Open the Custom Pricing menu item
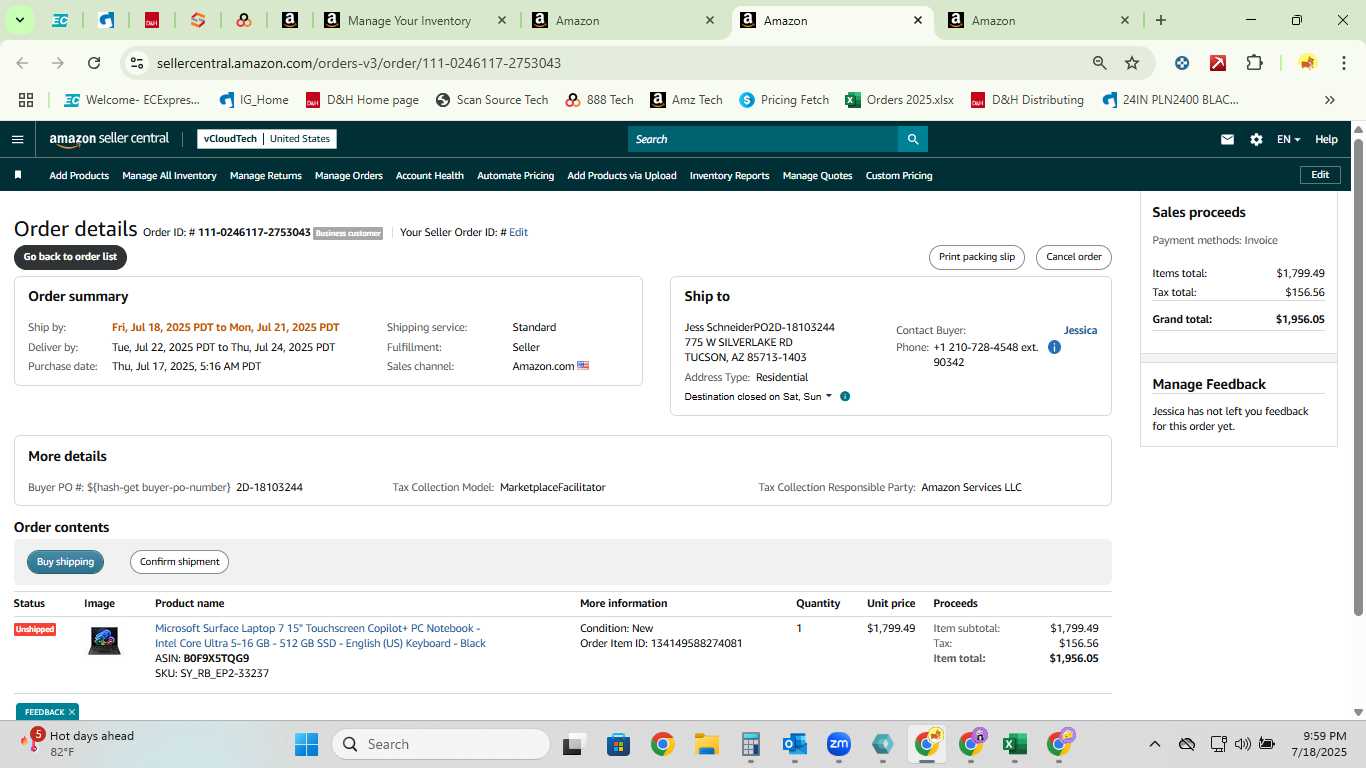This screenshot has height=768, width=1366. click(x=899, y=175)
